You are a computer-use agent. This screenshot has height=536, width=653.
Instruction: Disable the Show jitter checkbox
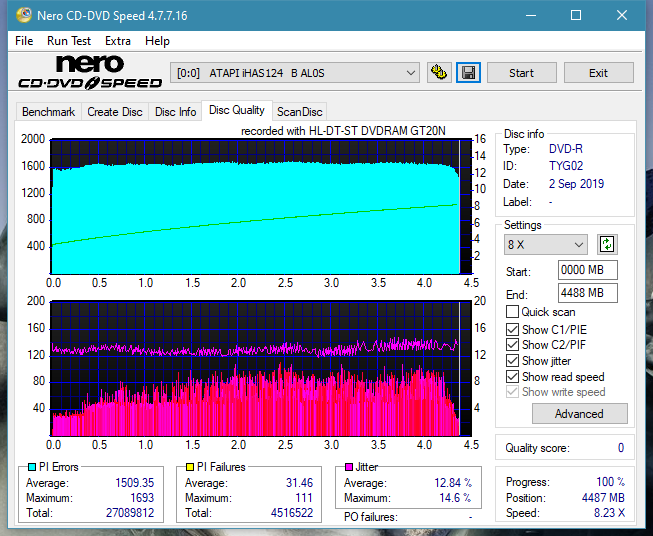click(x=512, y=361)
